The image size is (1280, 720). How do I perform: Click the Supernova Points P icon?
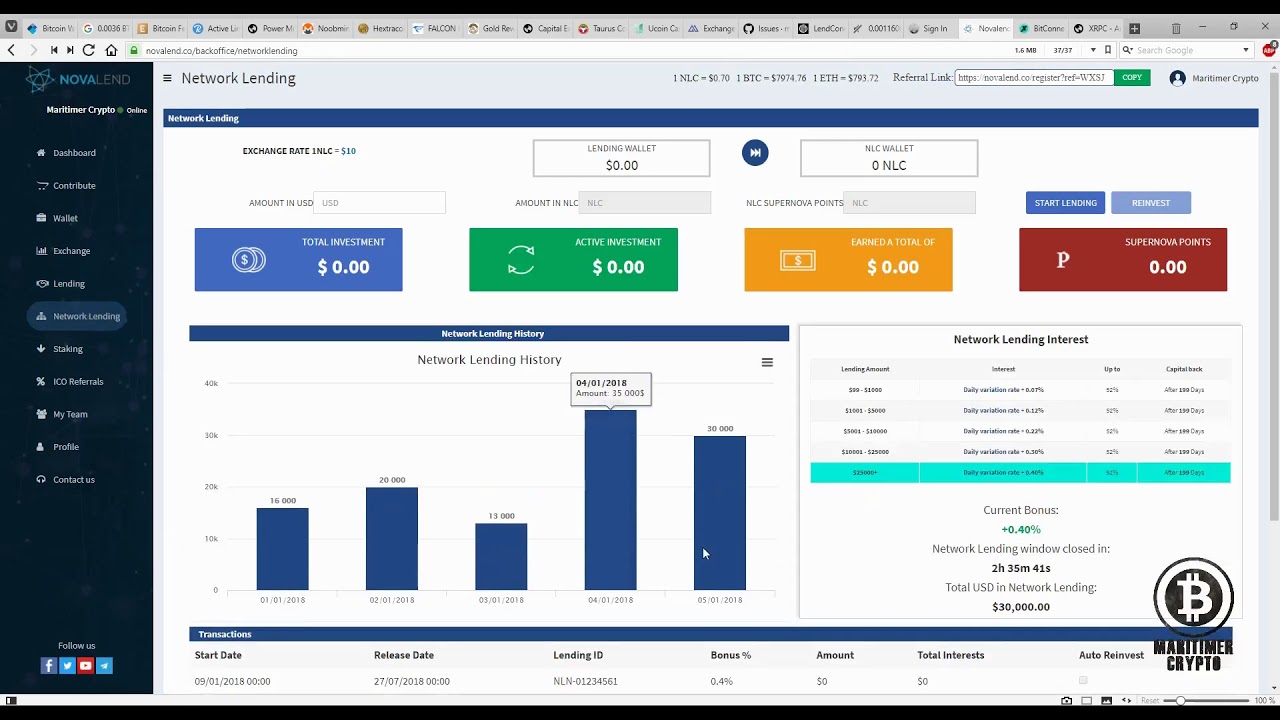pos(1063,260)
